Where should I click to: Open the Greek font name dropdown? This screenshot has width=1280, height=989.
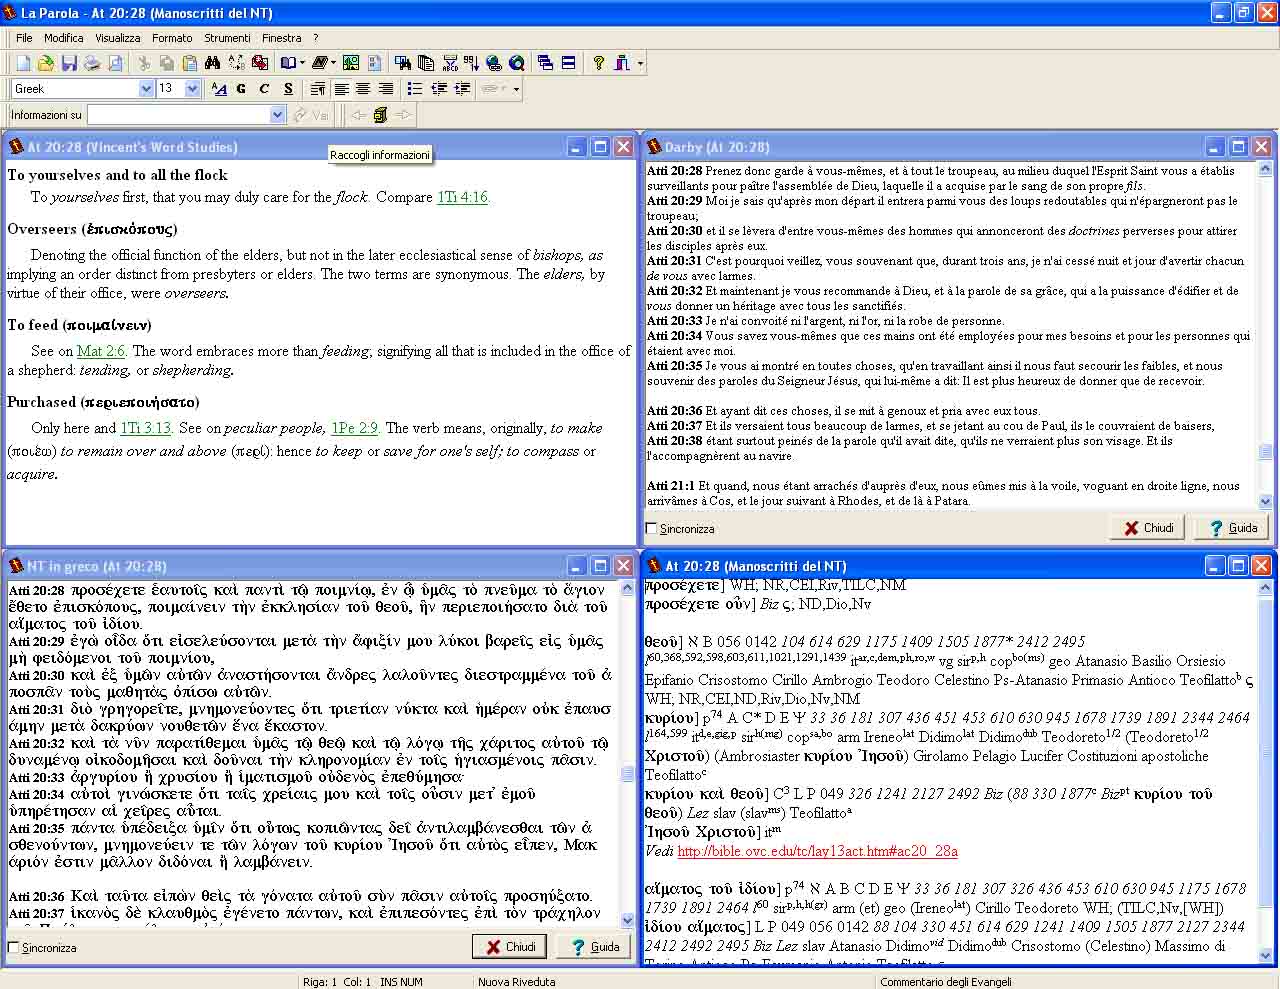click(146, 88)
